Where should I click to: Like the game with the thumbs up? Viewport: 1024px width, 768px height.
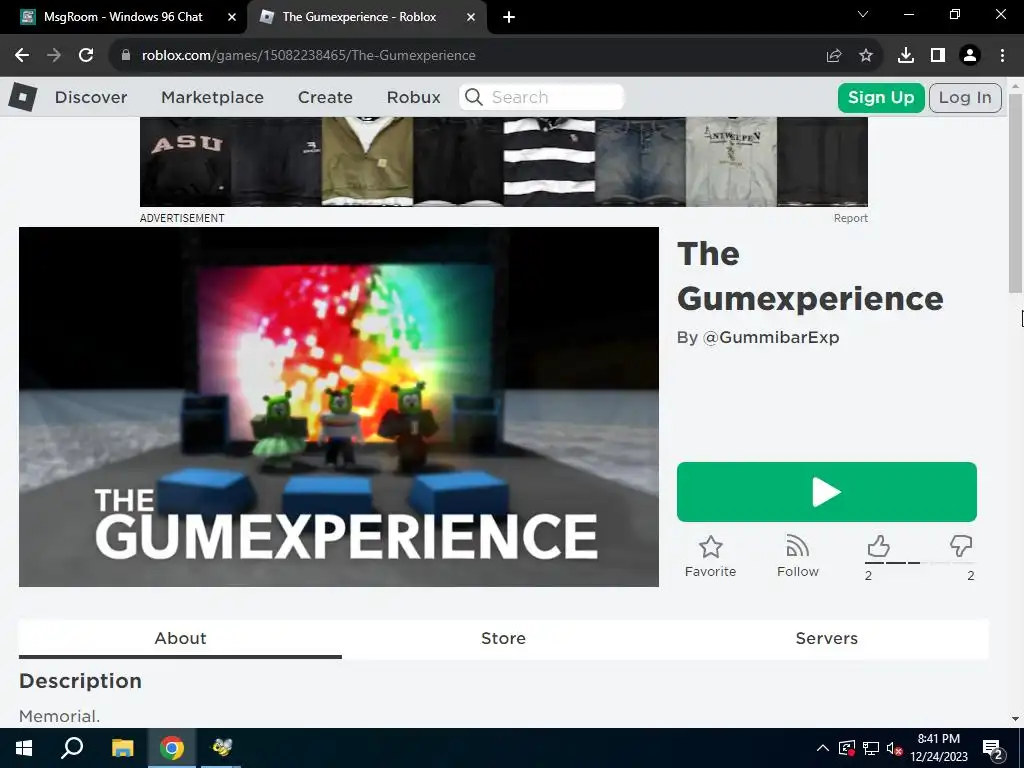click(878, 546)
